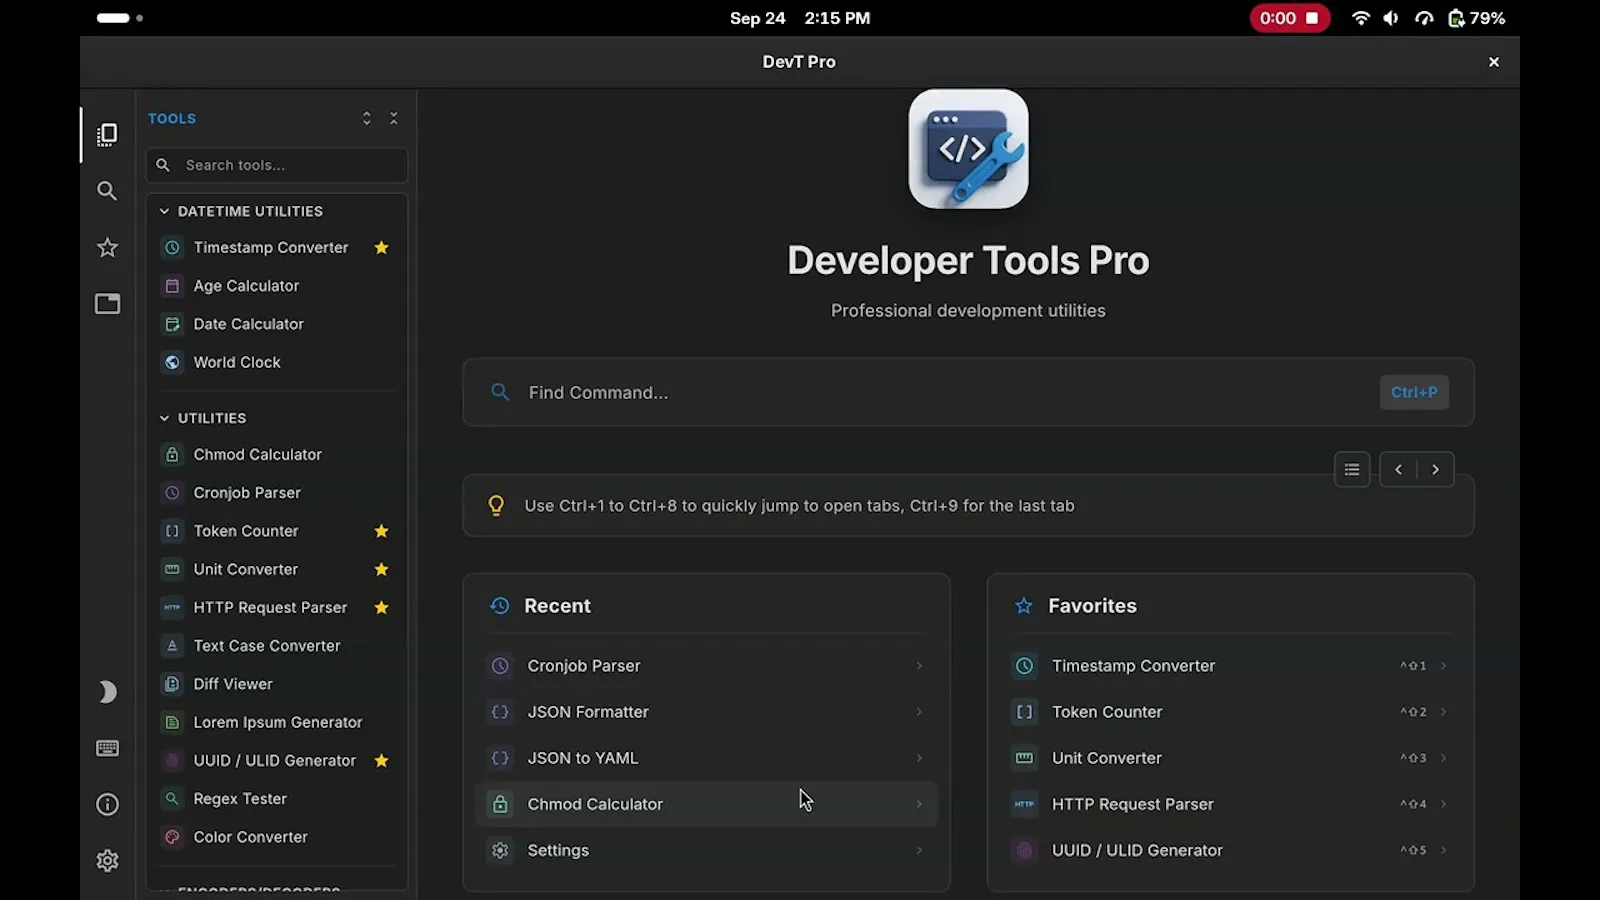Open Age Calculator in sidebar
The height and width of the screenshot is (900, 1600).
tap(277, 286)
